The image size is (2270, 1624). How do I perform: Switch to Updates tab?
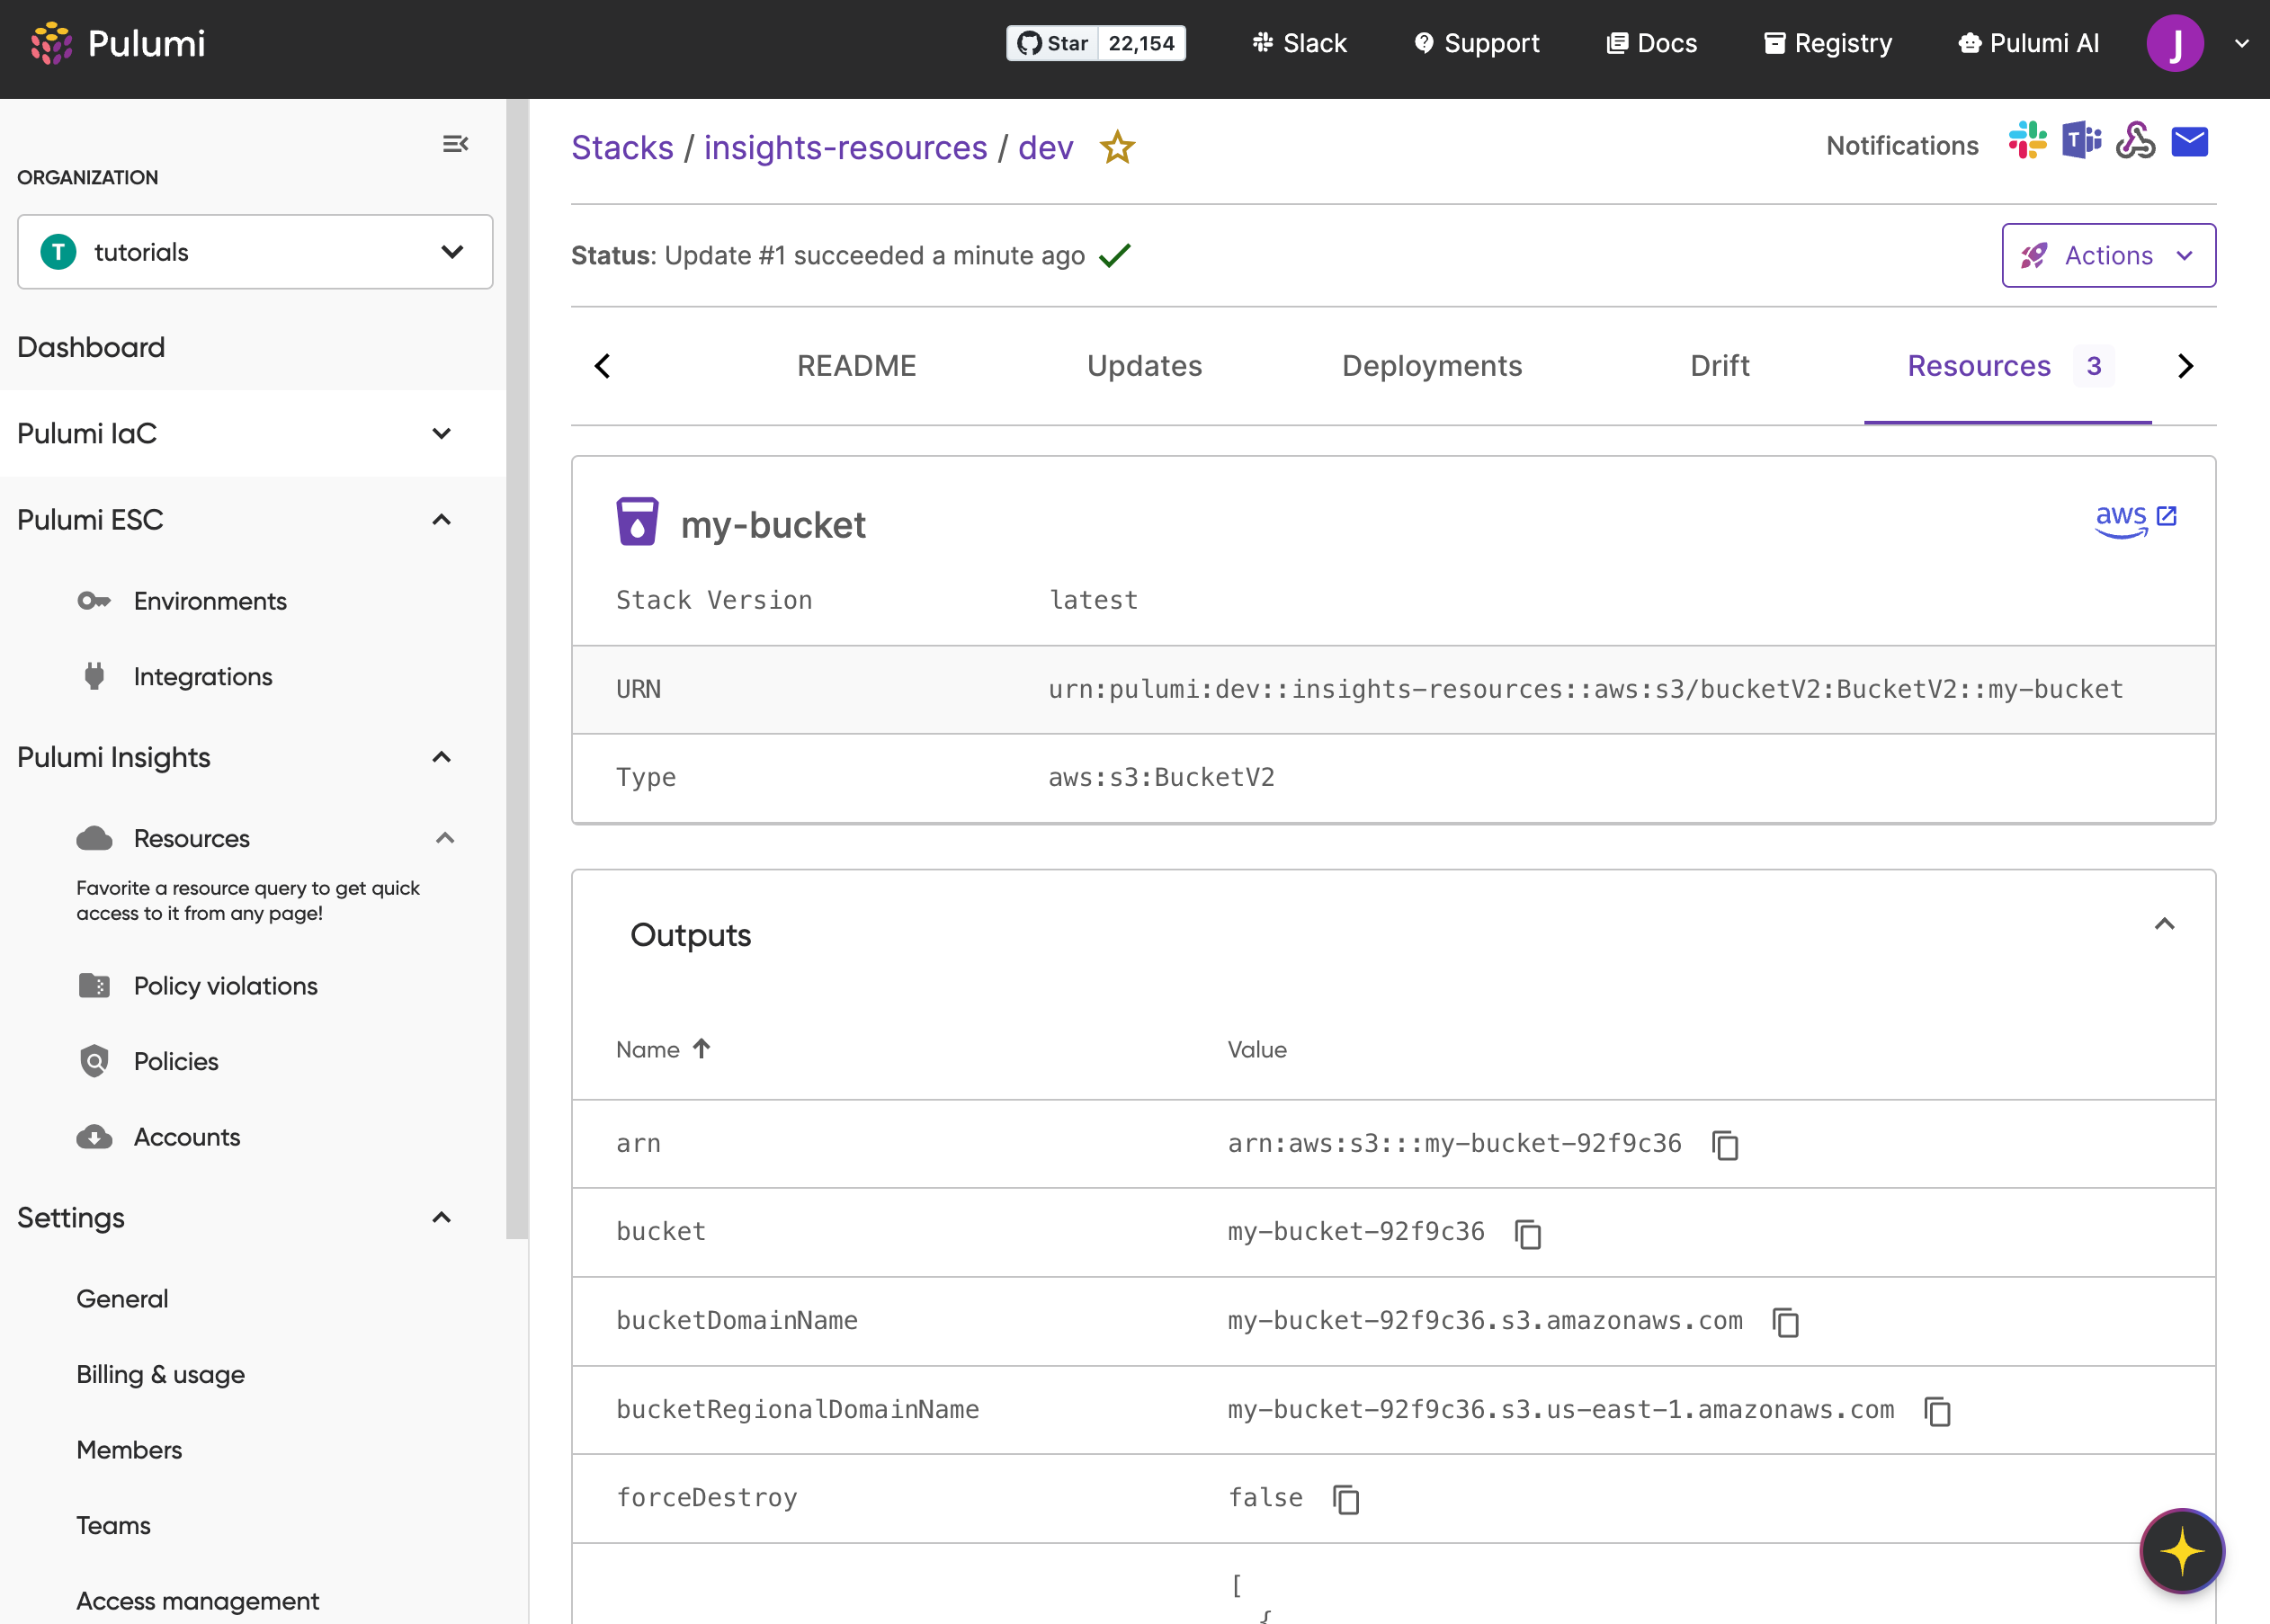tap(1144, 366)
